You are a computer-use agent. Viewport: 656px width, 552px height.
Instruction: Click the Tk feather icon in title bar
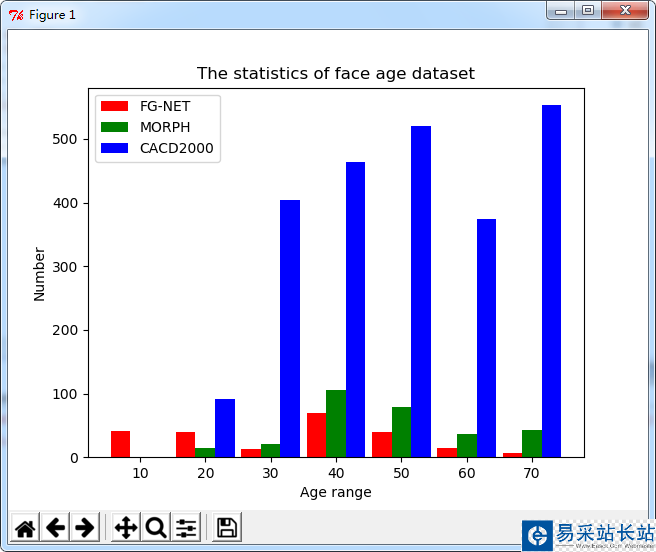[16, 15]
